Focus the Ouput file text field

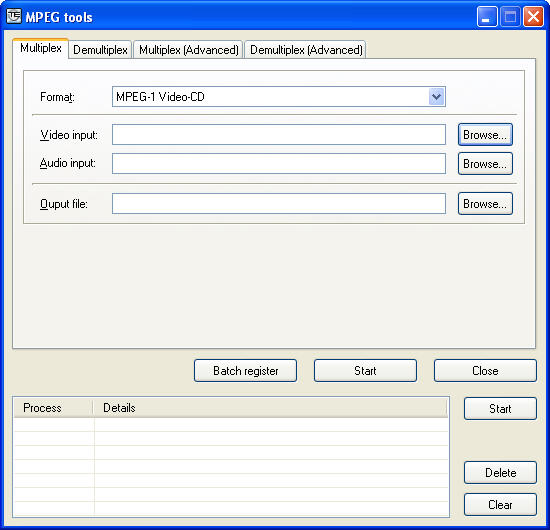click(x=279, y=203)
